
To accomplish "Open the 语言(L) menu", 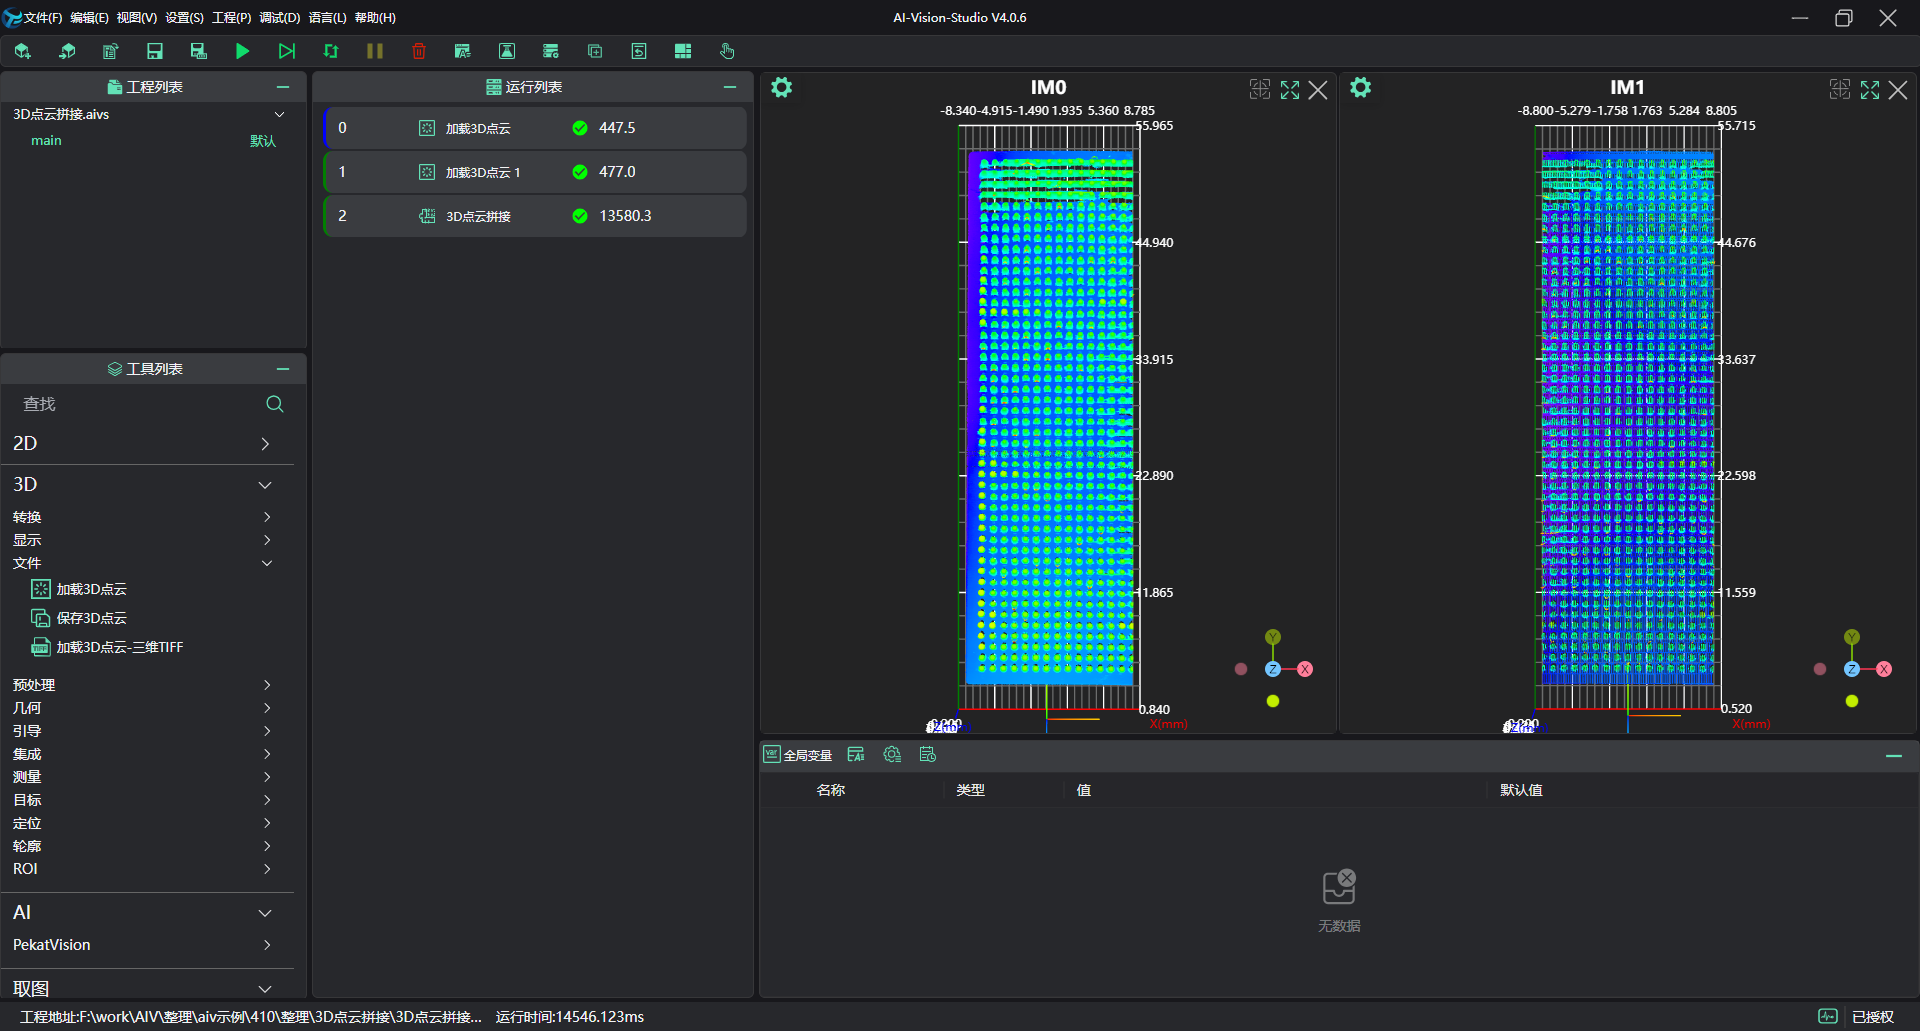I will click(328, 18).
